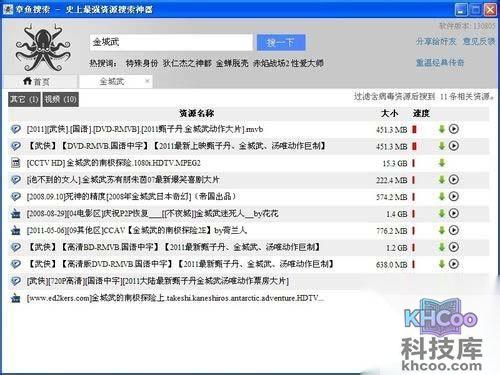
Task: Download the [2011-05-06] CCAV 776.2 MB resource
Action: (442, 230)
